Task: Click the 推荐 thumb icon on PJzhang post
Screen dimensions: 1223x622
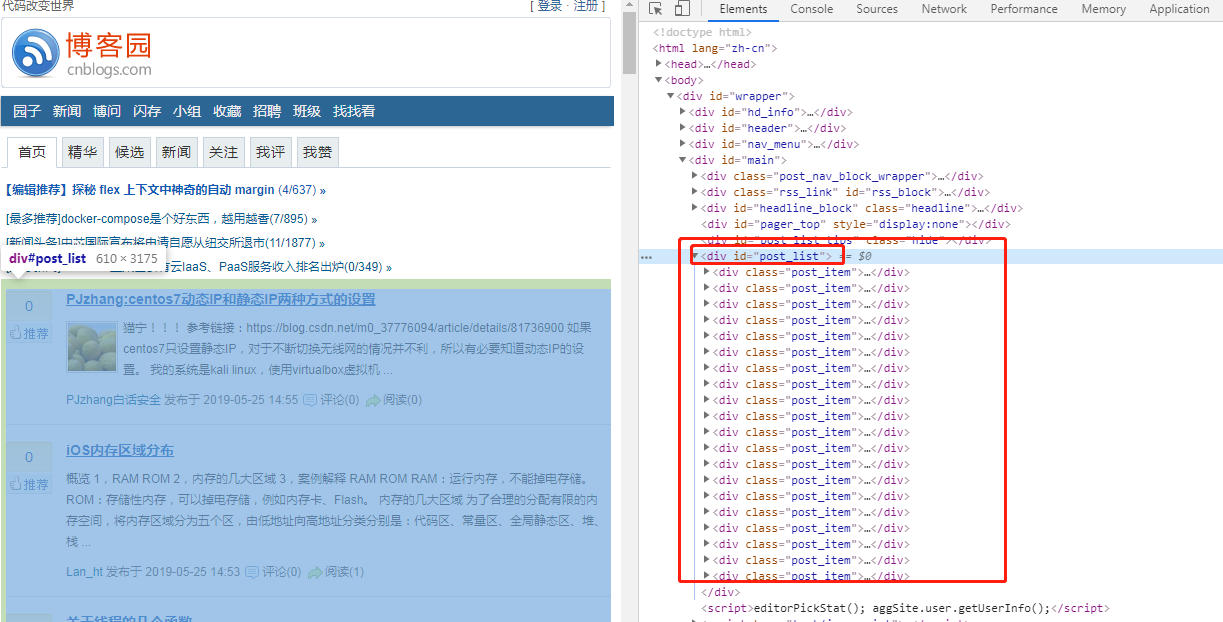Action: (x=15, y=334)
